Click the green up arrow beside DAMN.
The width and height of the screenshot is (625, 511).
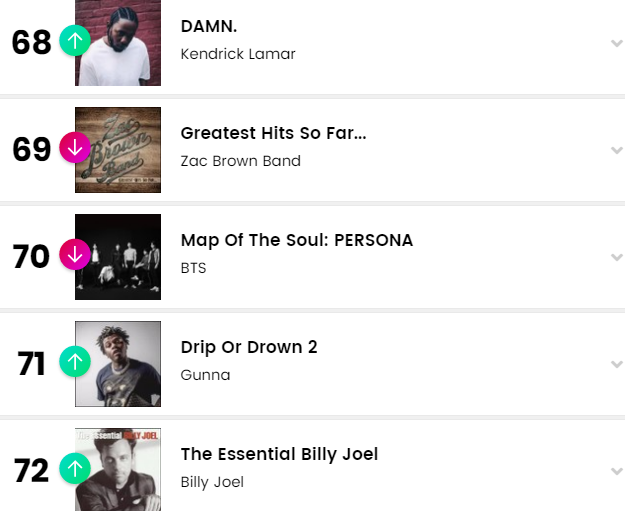point(75,41)
